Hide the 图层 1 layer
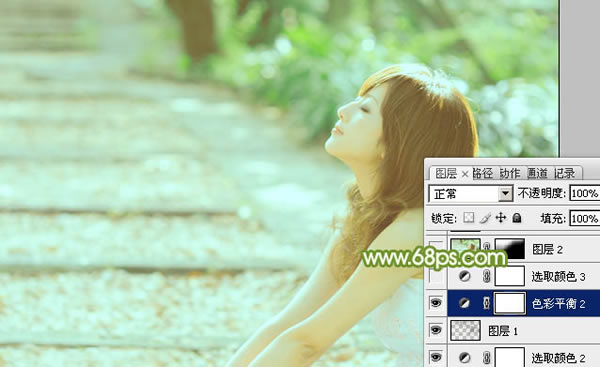 tap(435, 330)
